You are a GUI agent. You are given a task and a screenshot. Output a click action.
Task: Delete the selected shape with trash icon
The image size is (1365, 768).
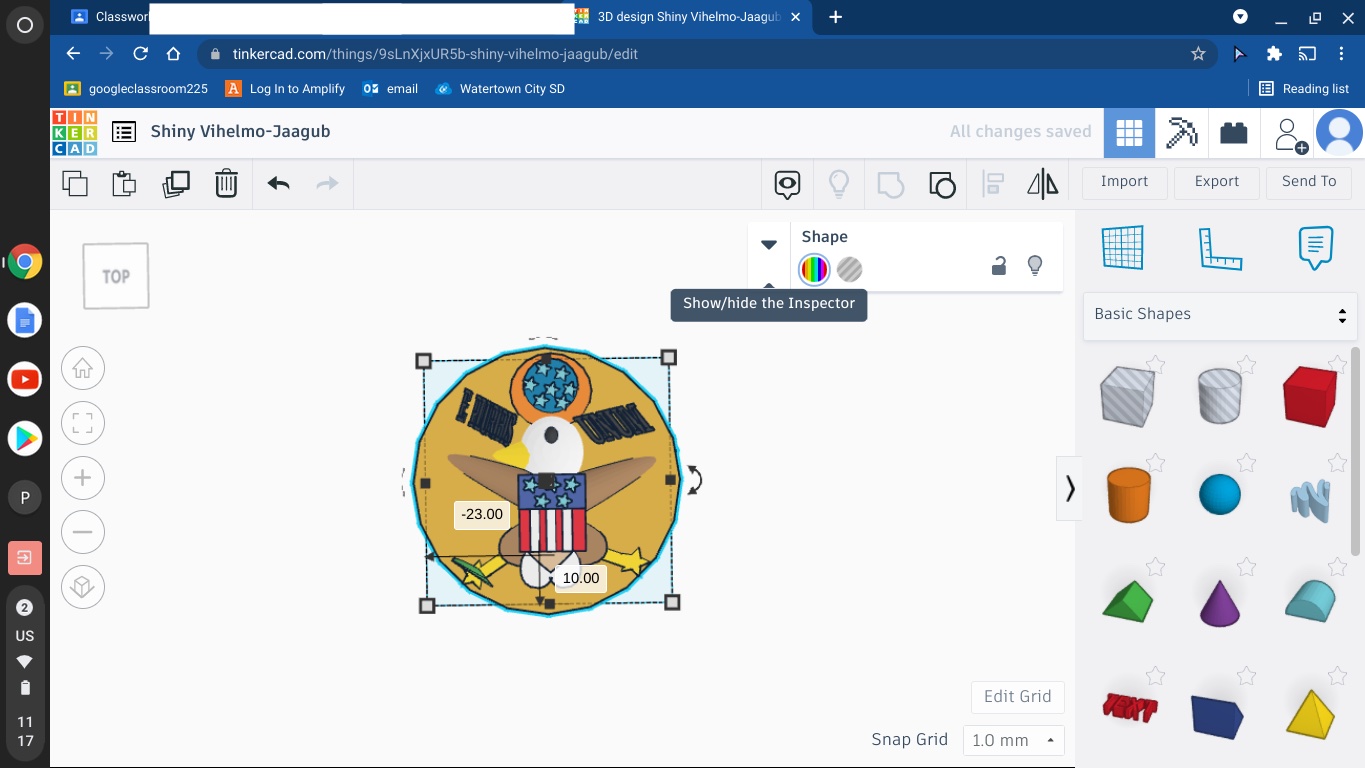coord(226,184)
